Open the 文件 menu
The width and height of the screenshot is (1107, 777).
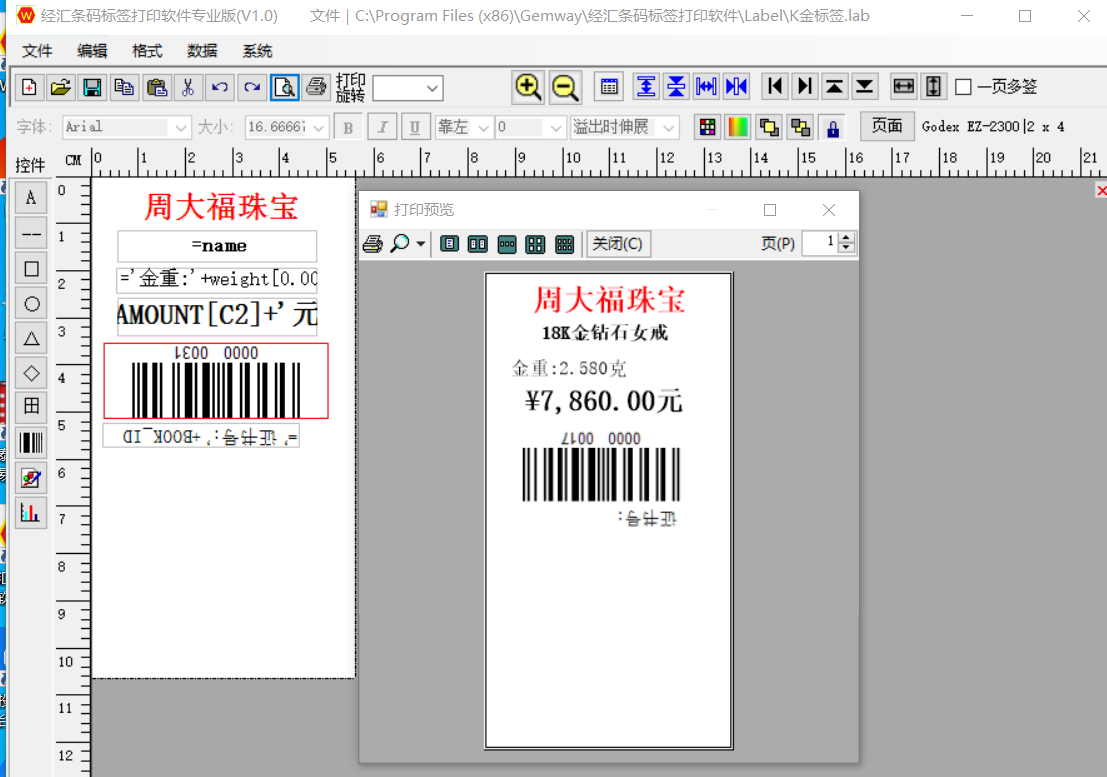37,51
